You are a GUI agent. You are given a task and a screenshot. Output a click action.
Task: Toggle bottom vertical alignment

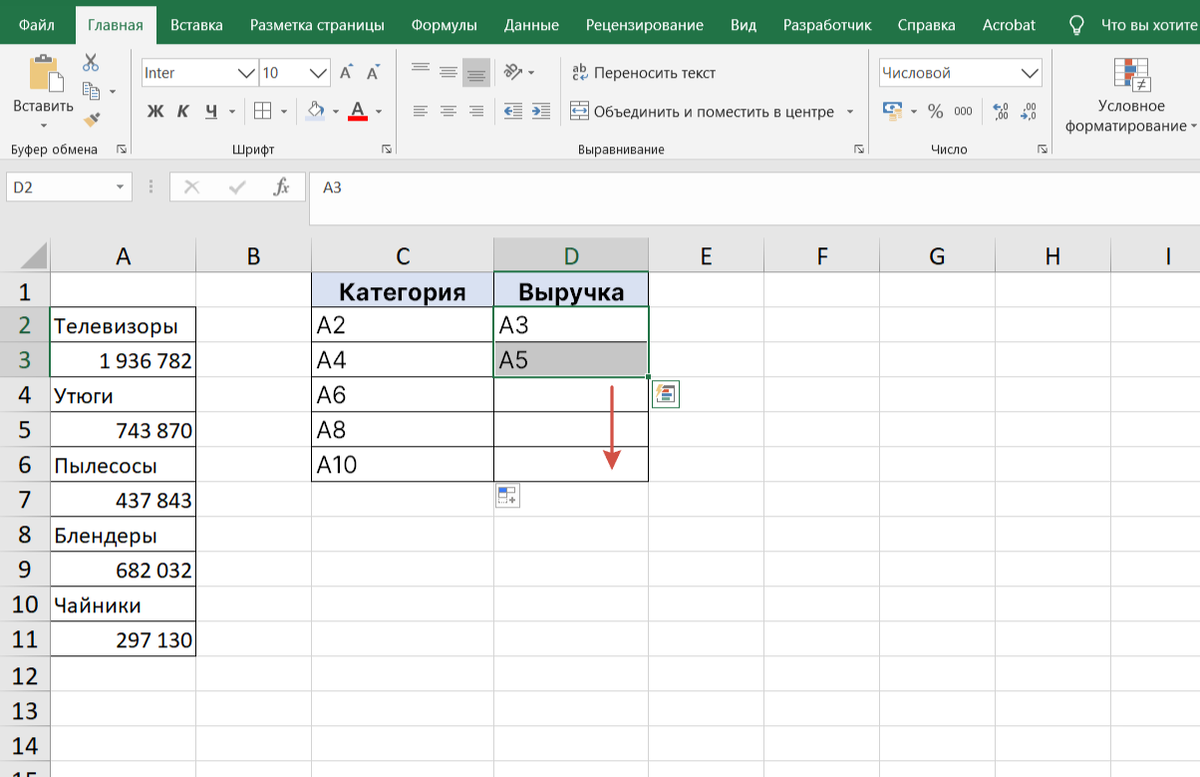point(476,73)
